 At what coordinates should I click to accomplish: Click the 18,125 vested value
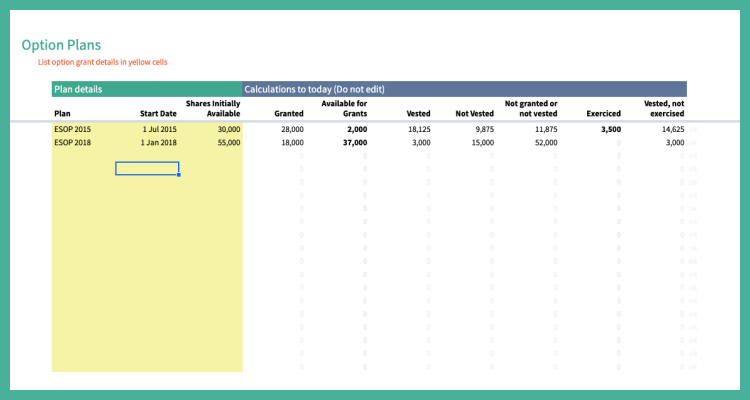click(x=419, y=129)
